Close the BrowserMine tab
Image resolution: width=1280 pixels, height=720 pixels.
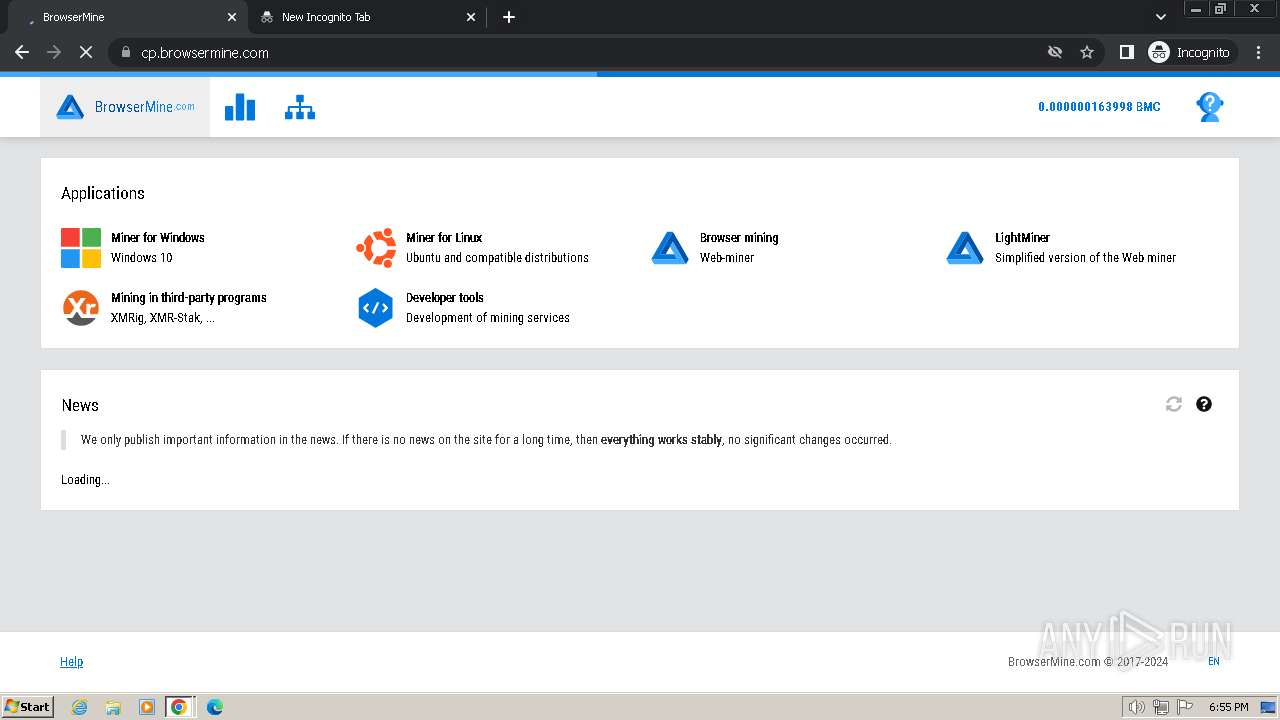pyautogui.click(x=232, y=17)
